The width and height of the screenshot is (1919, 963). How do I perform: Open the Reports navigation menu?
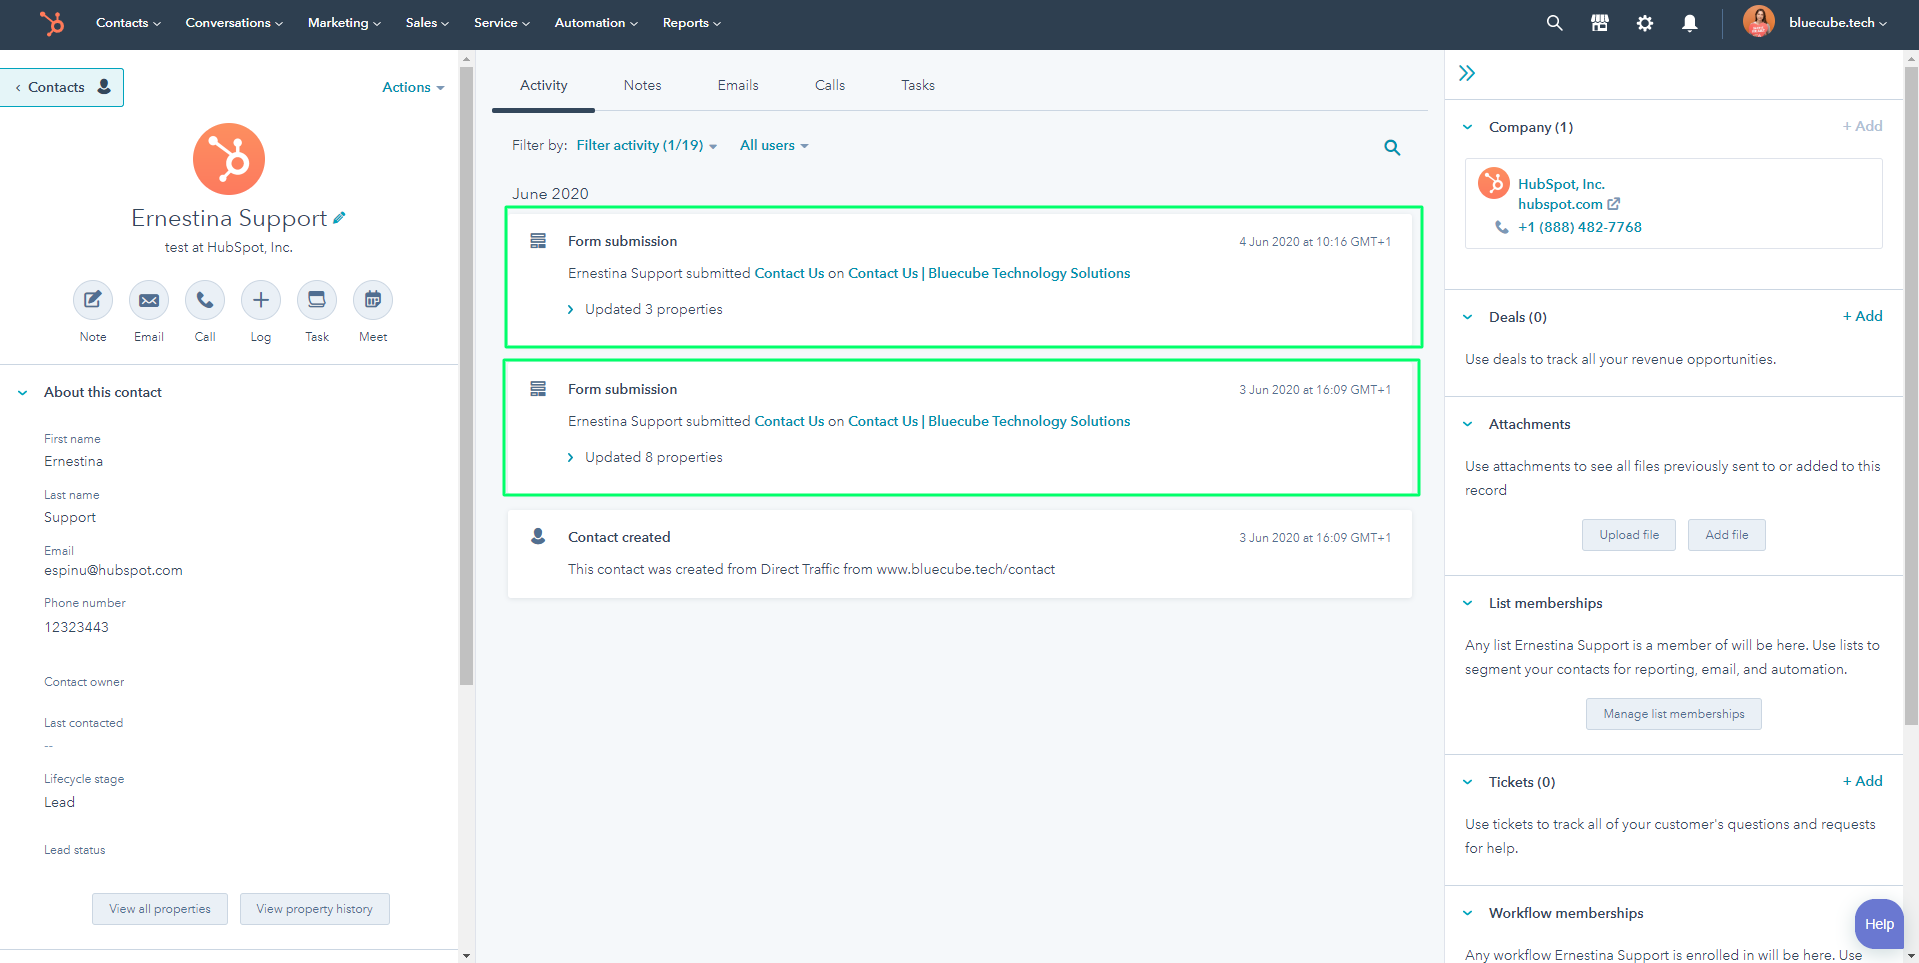tap(691, 23)
